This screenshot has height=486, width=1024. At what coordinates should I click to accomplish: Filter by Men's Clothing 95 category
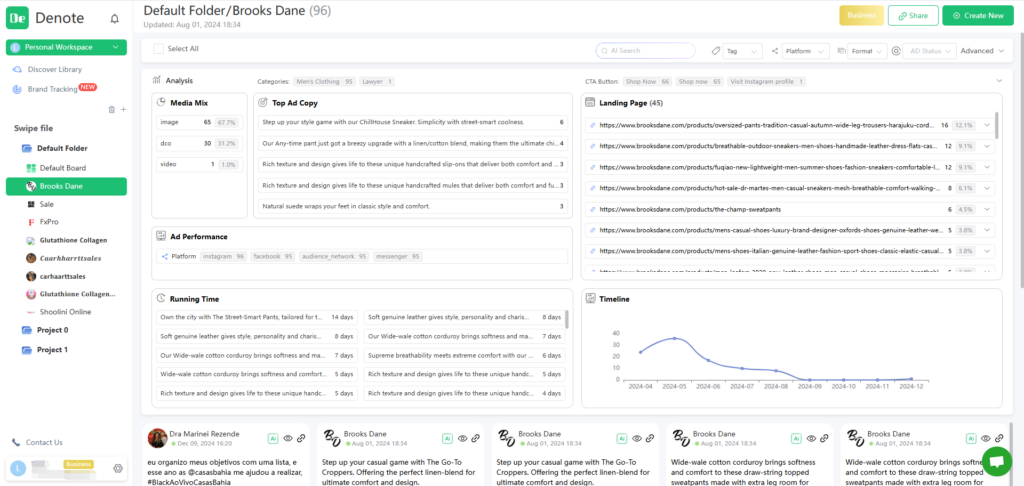click(325, 82)
